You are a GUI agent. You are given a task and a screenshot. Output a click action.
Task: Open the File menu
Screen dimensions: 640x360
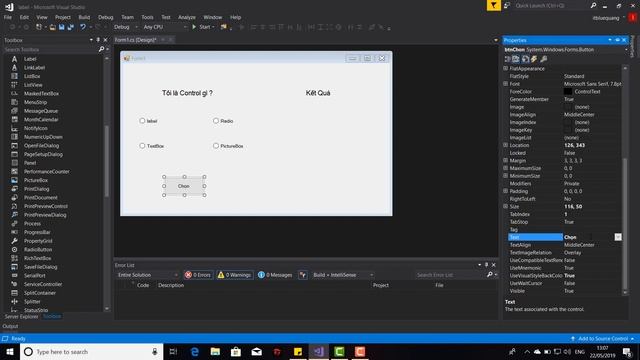coord(8,17)
